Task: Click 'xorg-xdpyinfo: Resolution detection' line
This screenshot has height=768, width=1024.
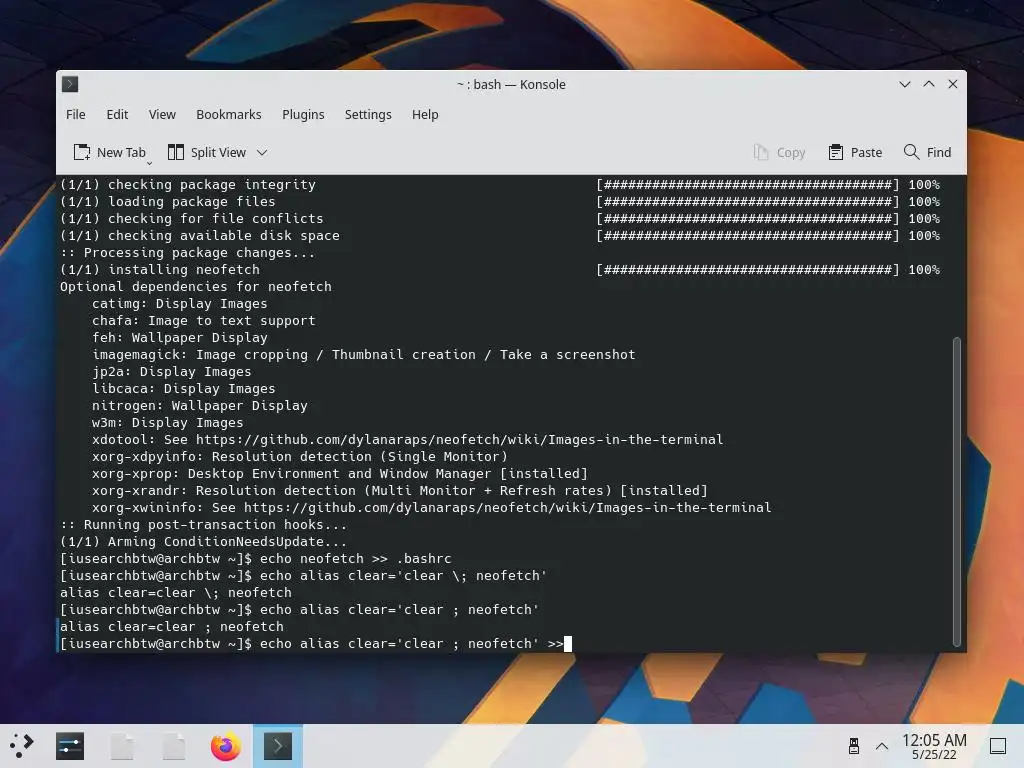Action: pos(300,456)
